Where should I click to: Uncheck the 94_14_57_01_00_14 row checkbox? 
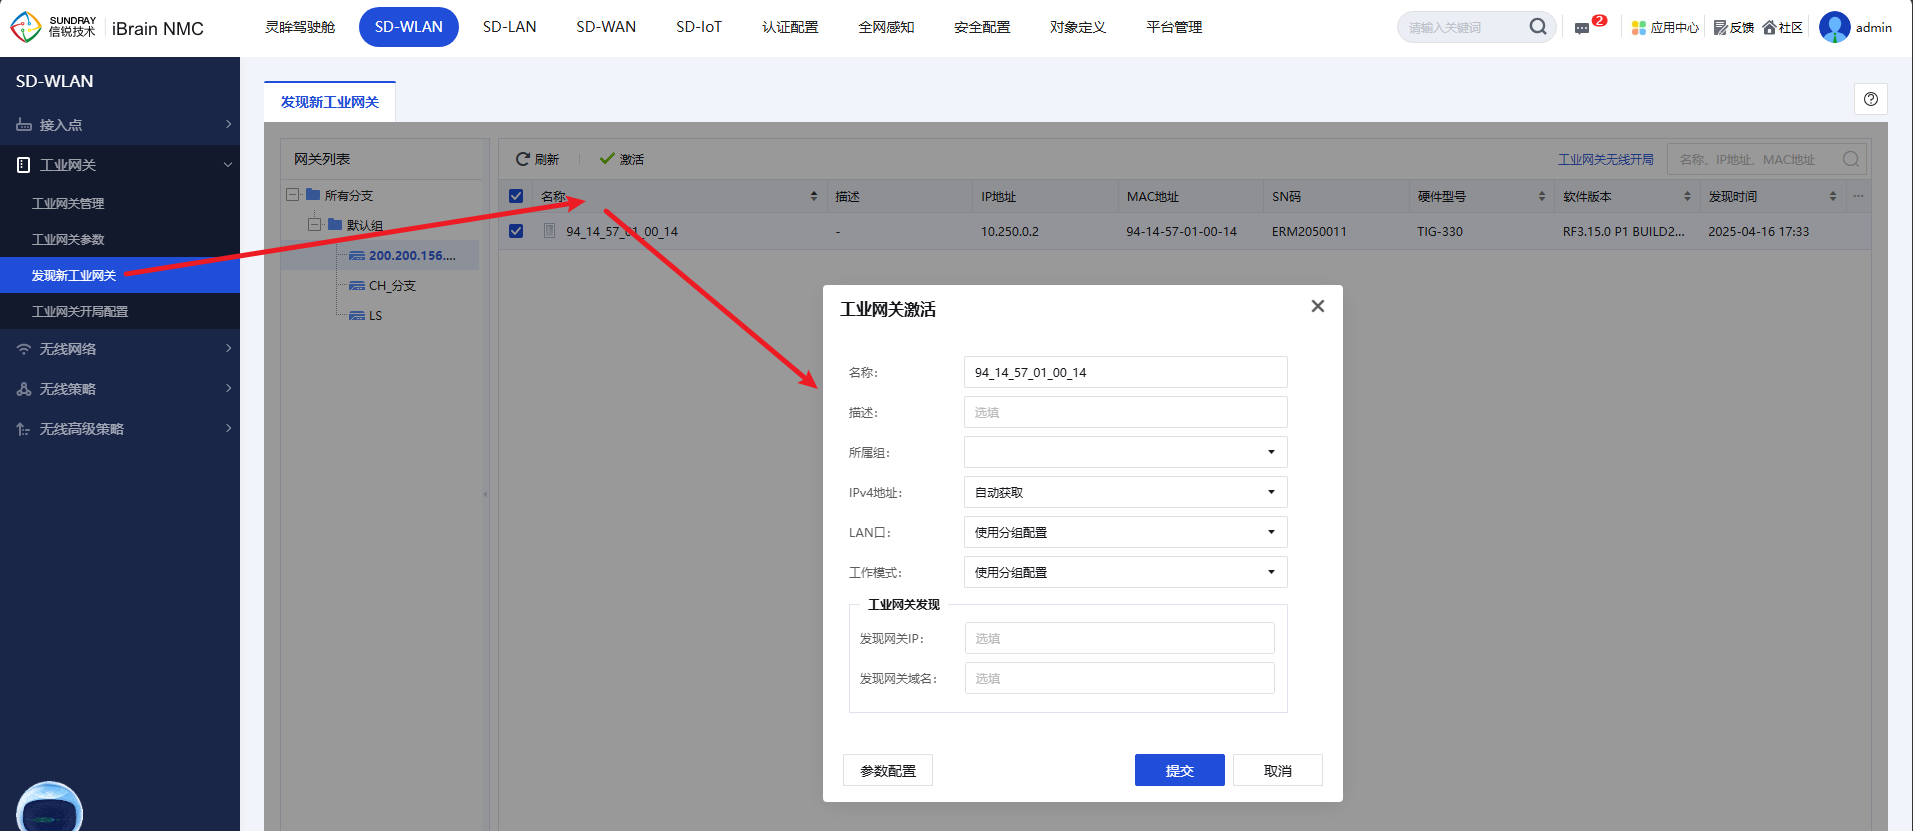(516, 231)
